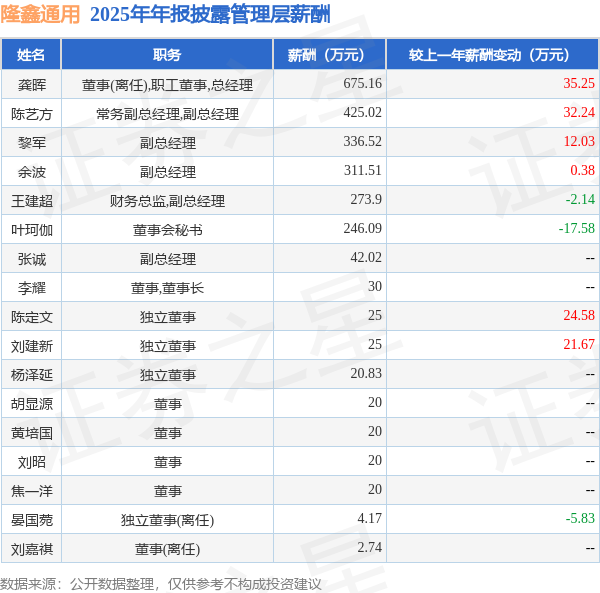Image resolution: width=600 pixels, height=593 pixels.
Task: Click the red change value 35.25
Action: click(x=579, y=83)
